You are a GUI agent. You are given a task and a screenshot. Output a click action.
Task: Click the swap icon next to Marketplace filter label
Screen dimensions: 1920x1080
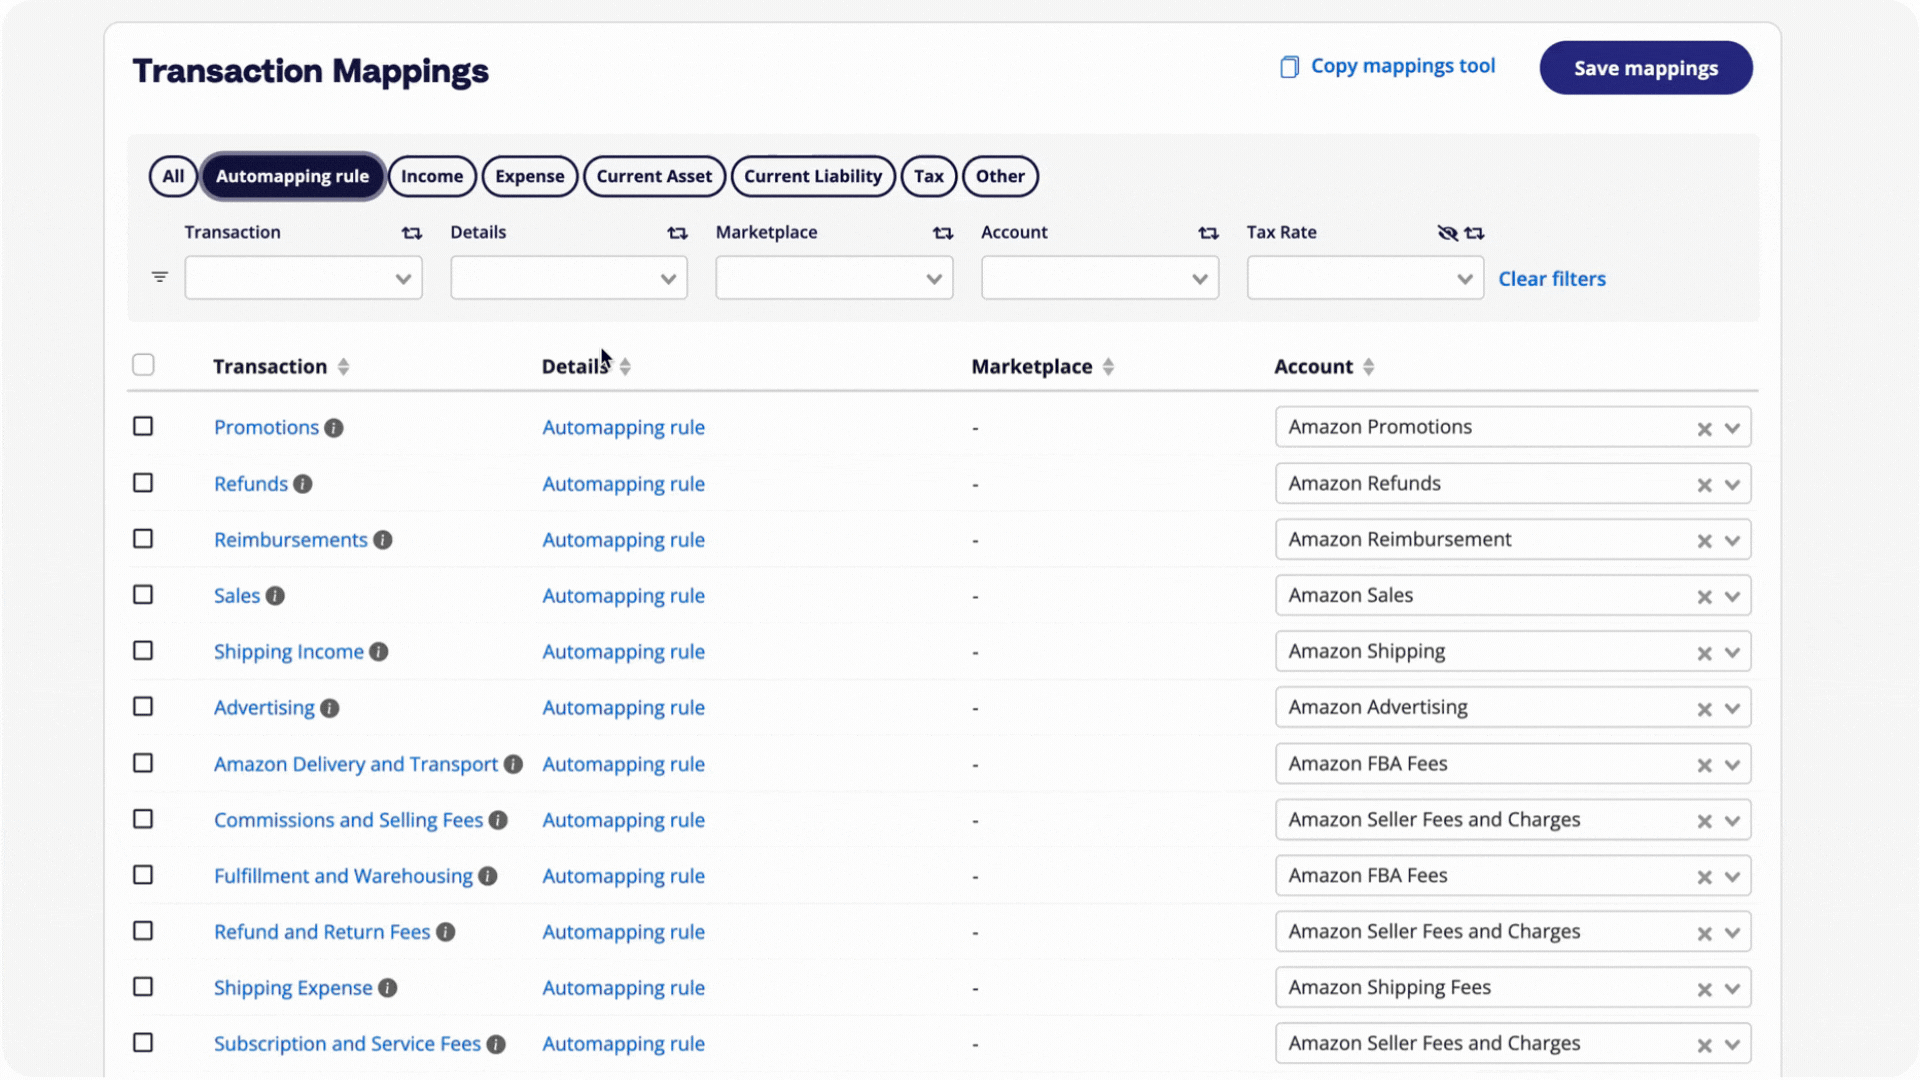(943, 233)
